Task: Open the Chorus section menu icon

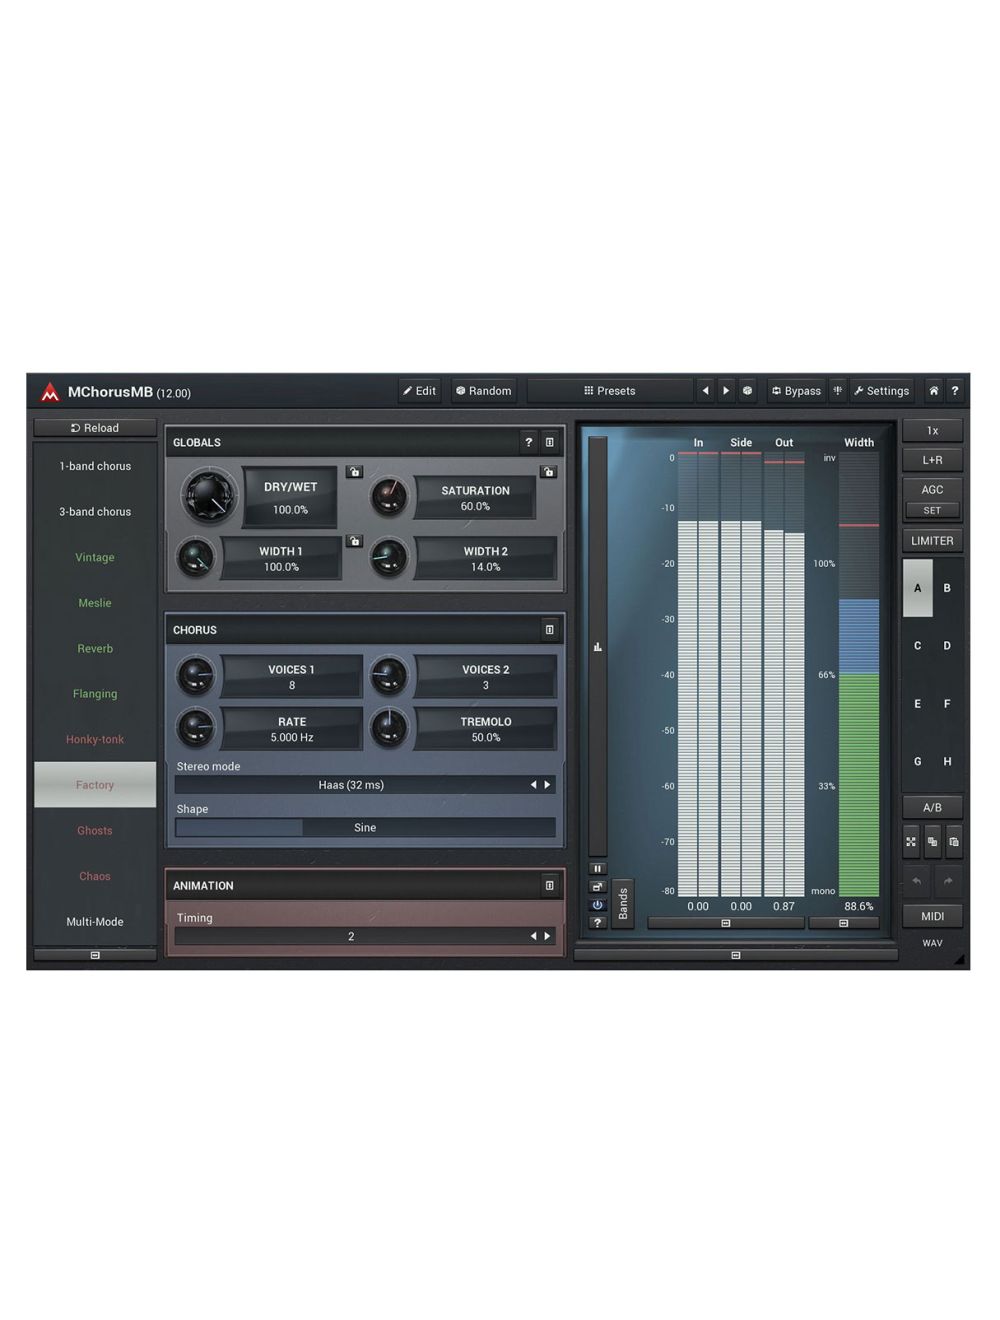Action: (x=549, y=630)
